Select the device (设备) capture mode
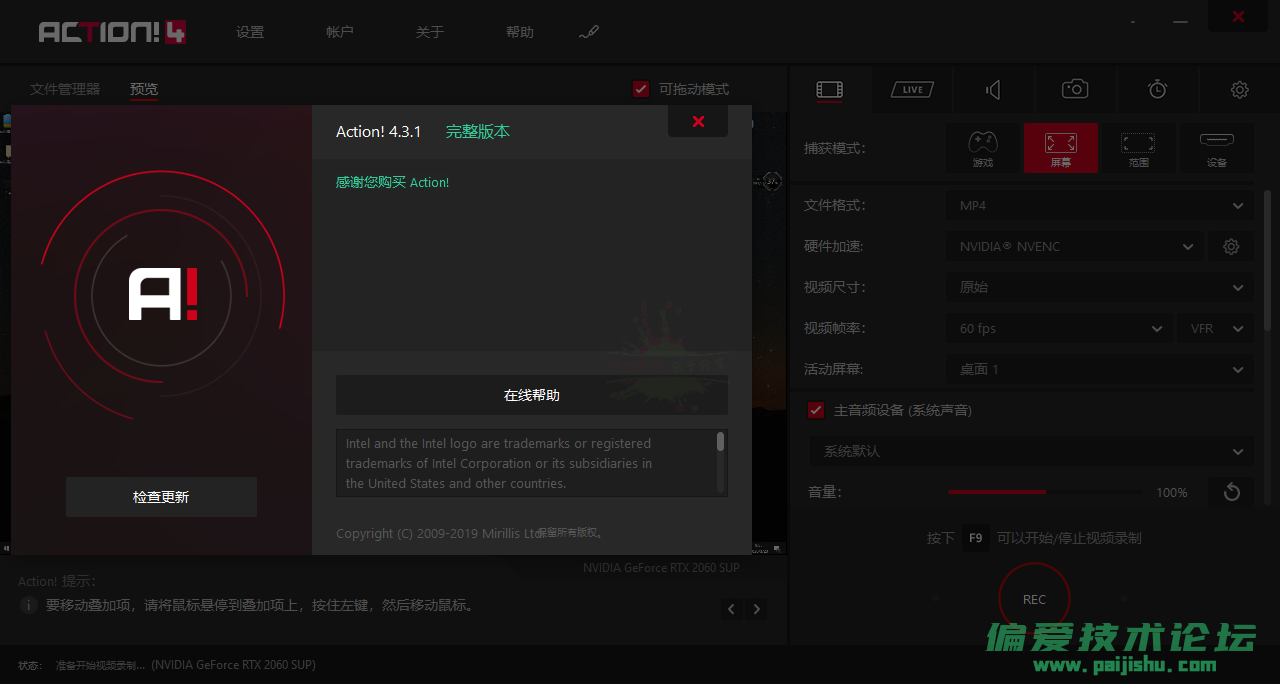The image size is (1280, 684). (1216, 148)
